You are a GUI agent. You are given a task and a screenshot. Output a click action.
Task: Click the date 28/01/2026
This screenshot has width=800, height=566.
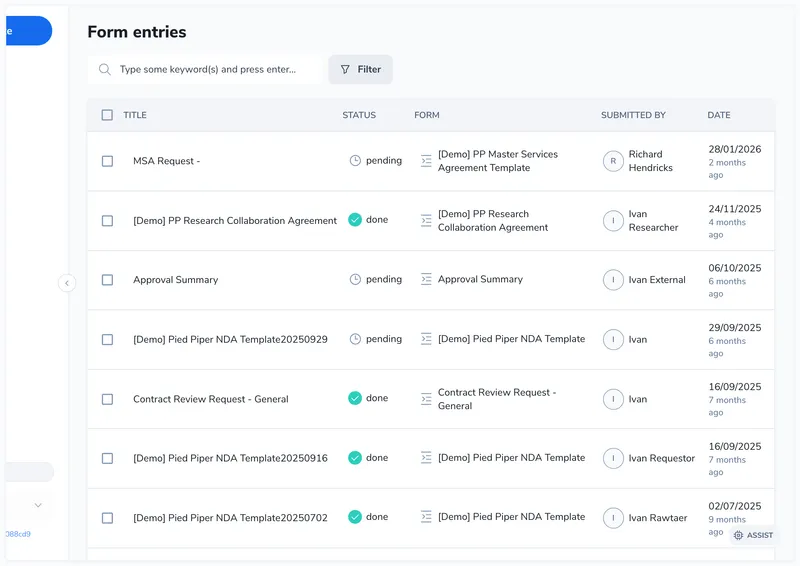735,150
